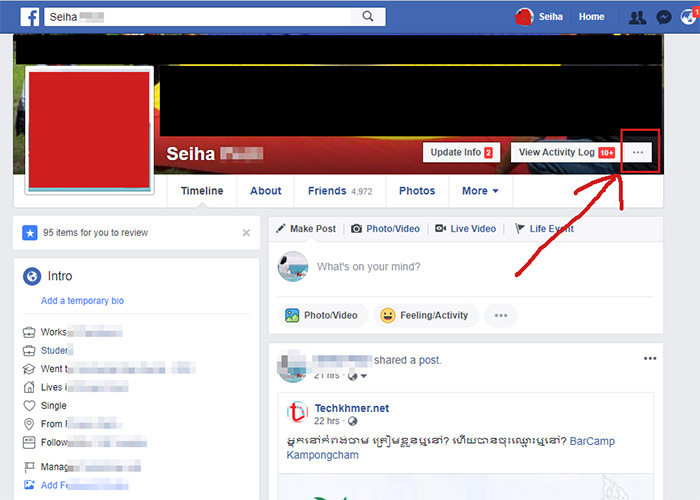
Task: Open the shared post options ellipsis
Action: 650,358
